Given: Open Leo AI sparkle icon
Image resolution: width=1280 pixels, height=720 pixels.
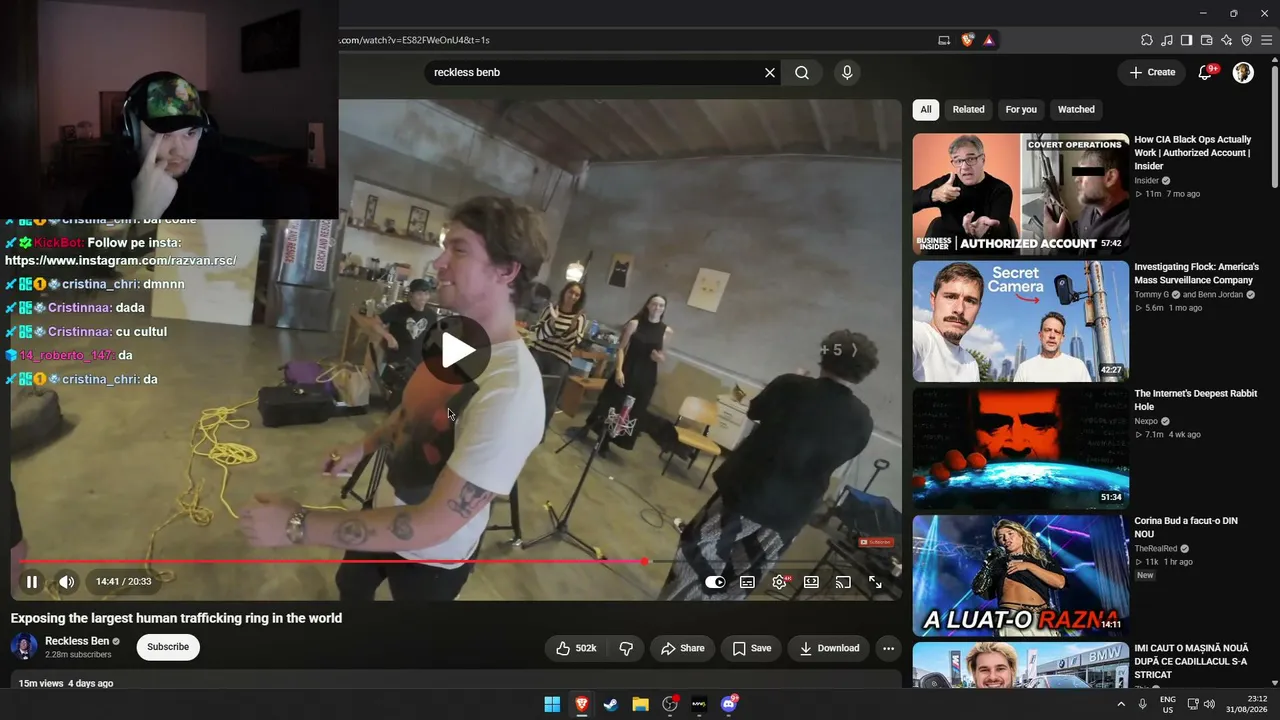Looking at the screenshot, I should [1227, 40].
